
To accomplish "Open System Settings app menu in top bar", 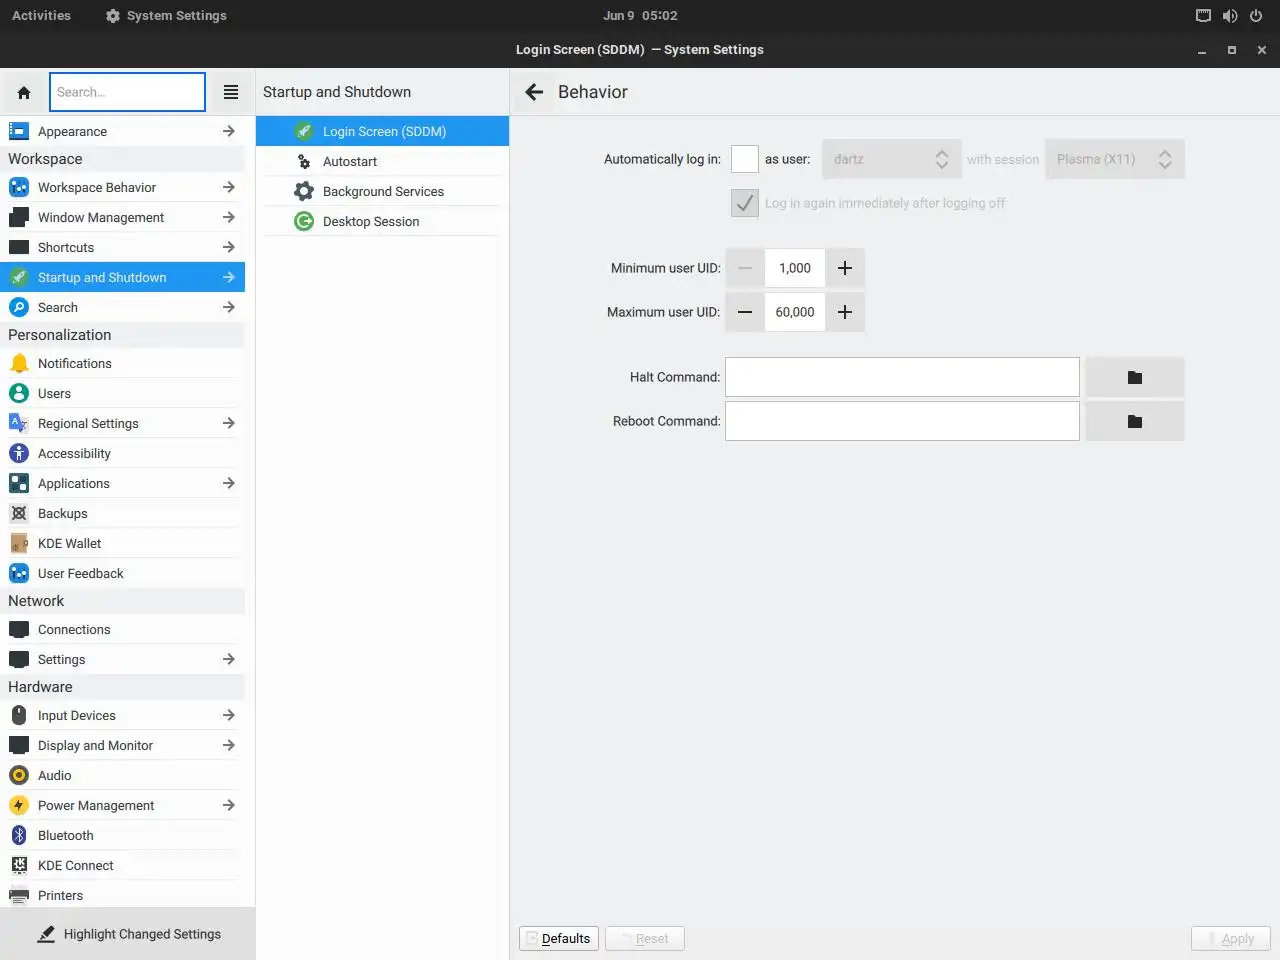I will click(166, 15).
